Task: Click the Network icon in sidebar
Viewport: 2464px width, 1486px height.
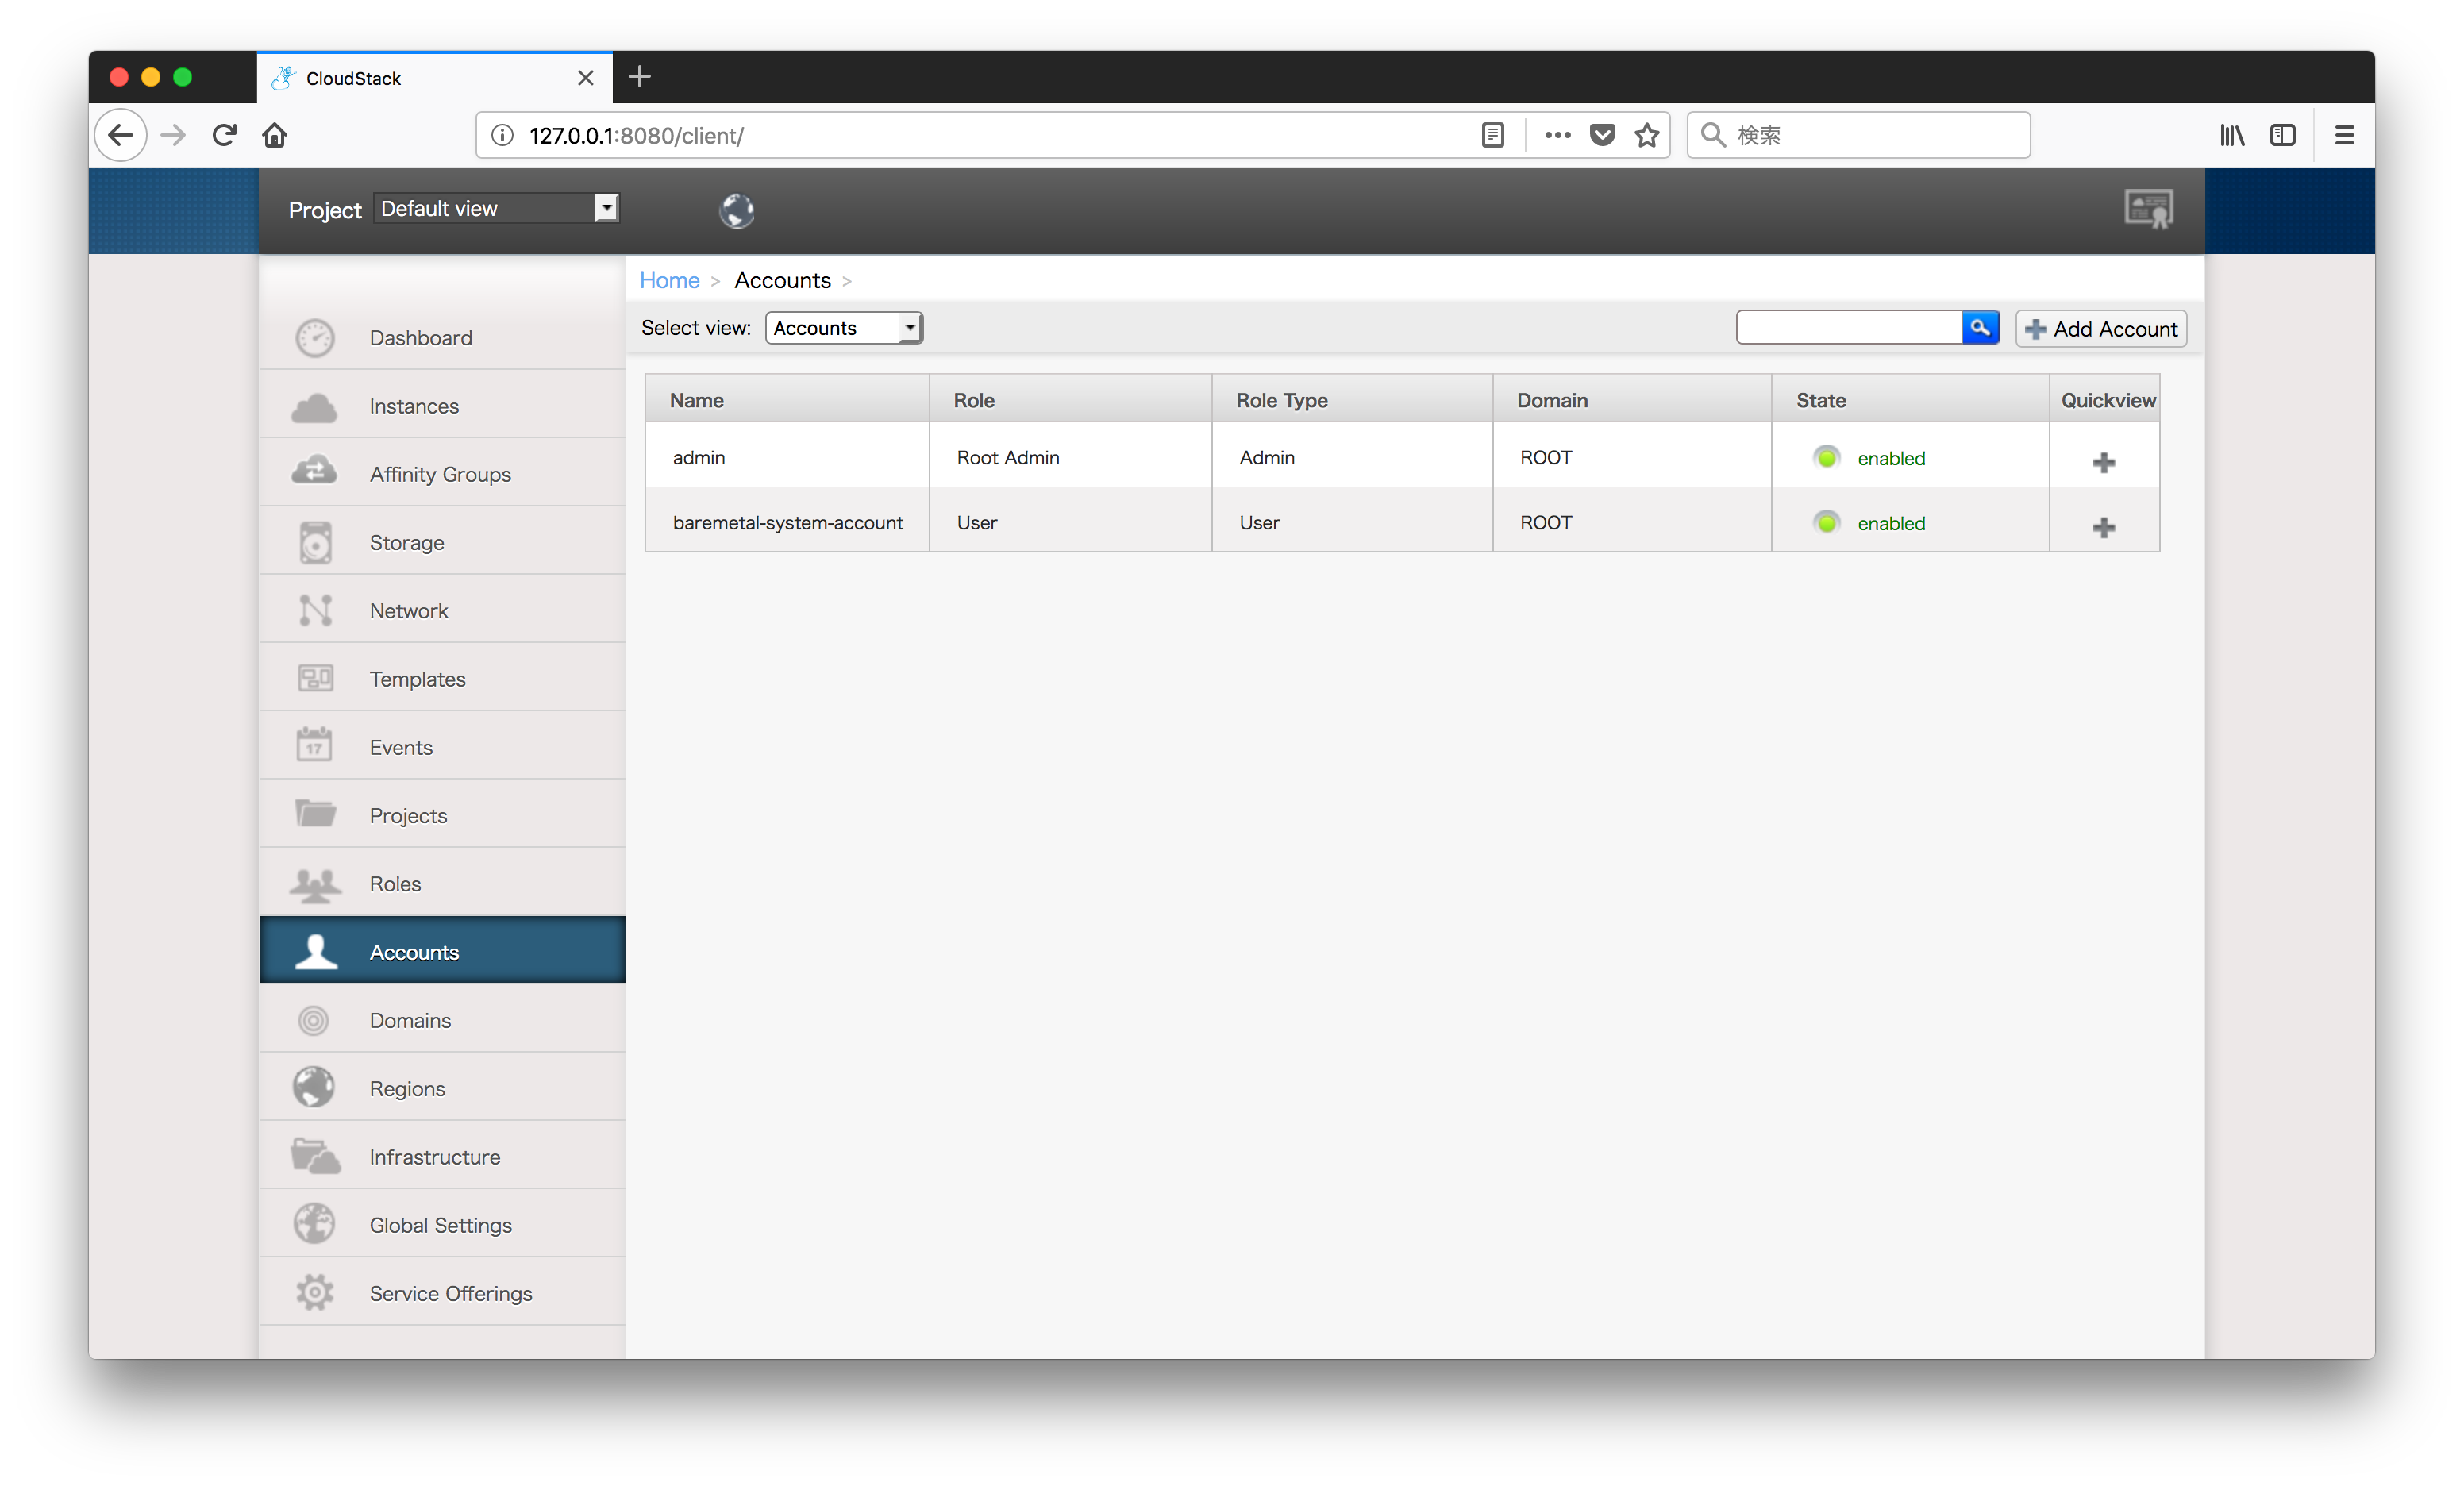Action: click(x=315, y=611)
